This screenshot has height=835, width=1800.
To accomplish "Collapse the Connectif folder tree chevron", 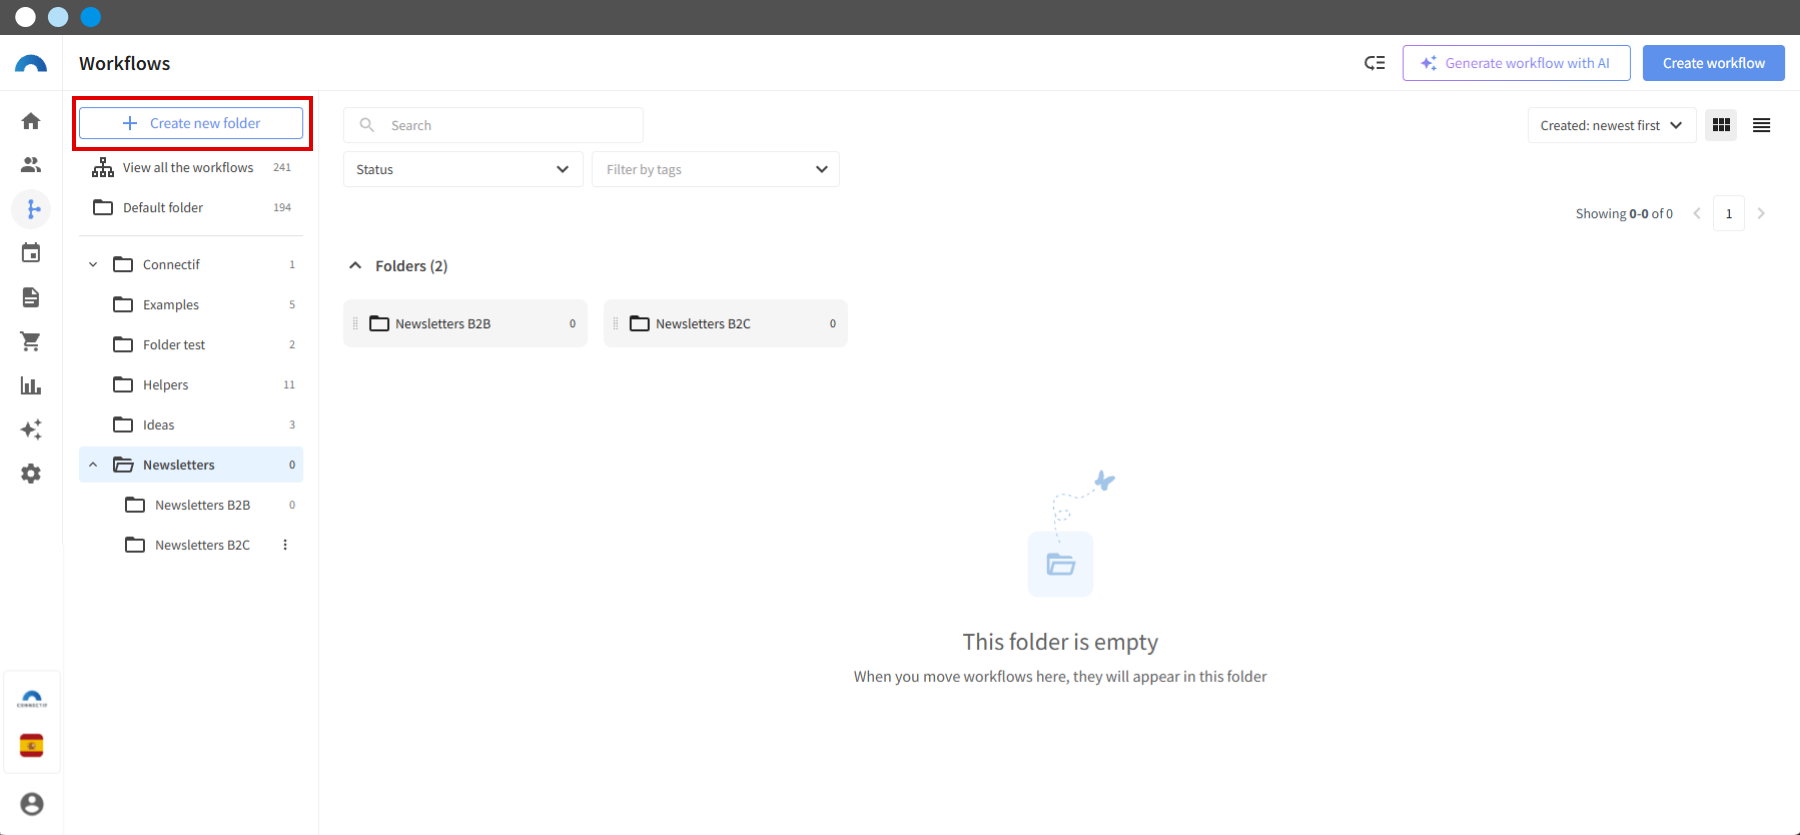I will click(x=93, y=265).
